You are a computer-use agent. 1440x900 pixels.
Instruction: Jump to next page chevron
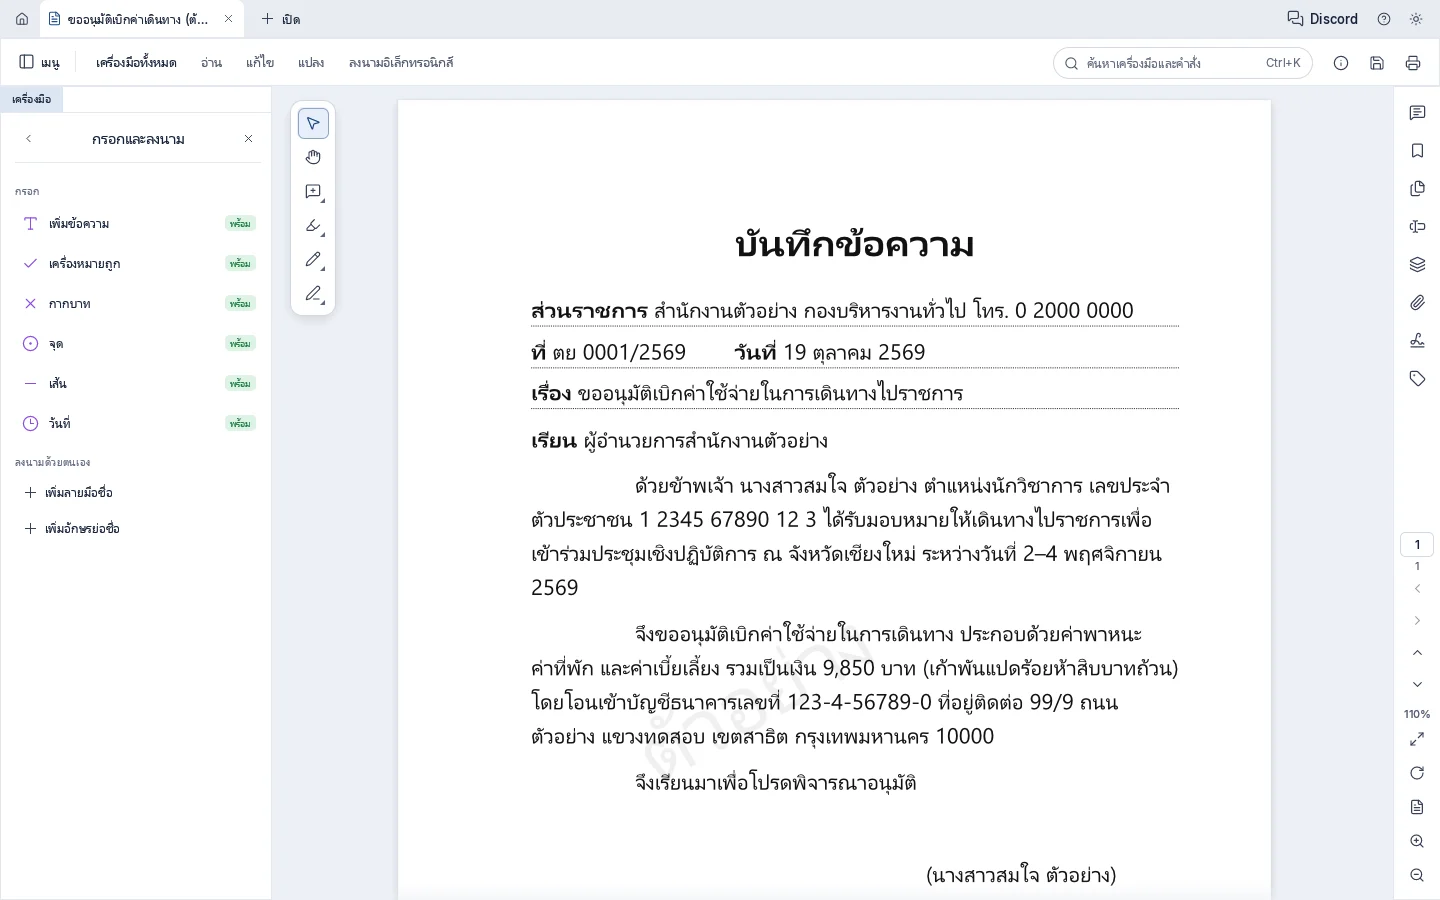pos(1417,621)
